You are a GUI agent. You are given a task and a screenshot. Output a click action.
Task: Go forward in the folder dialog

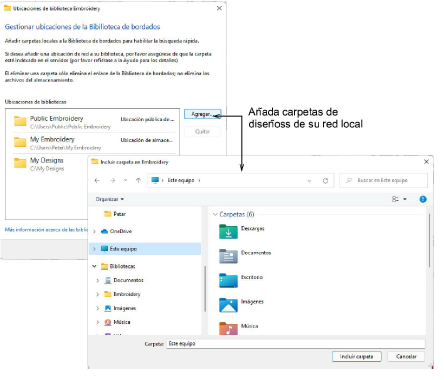[112, 180]
